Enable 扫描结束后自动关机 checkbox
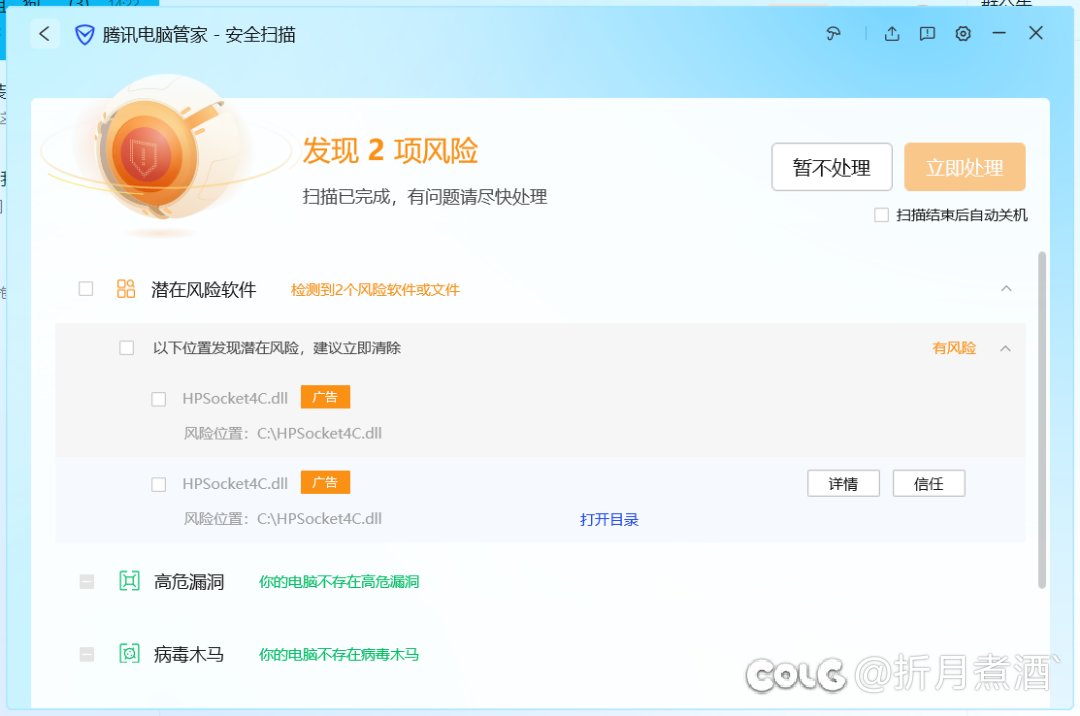 point(881,215)
